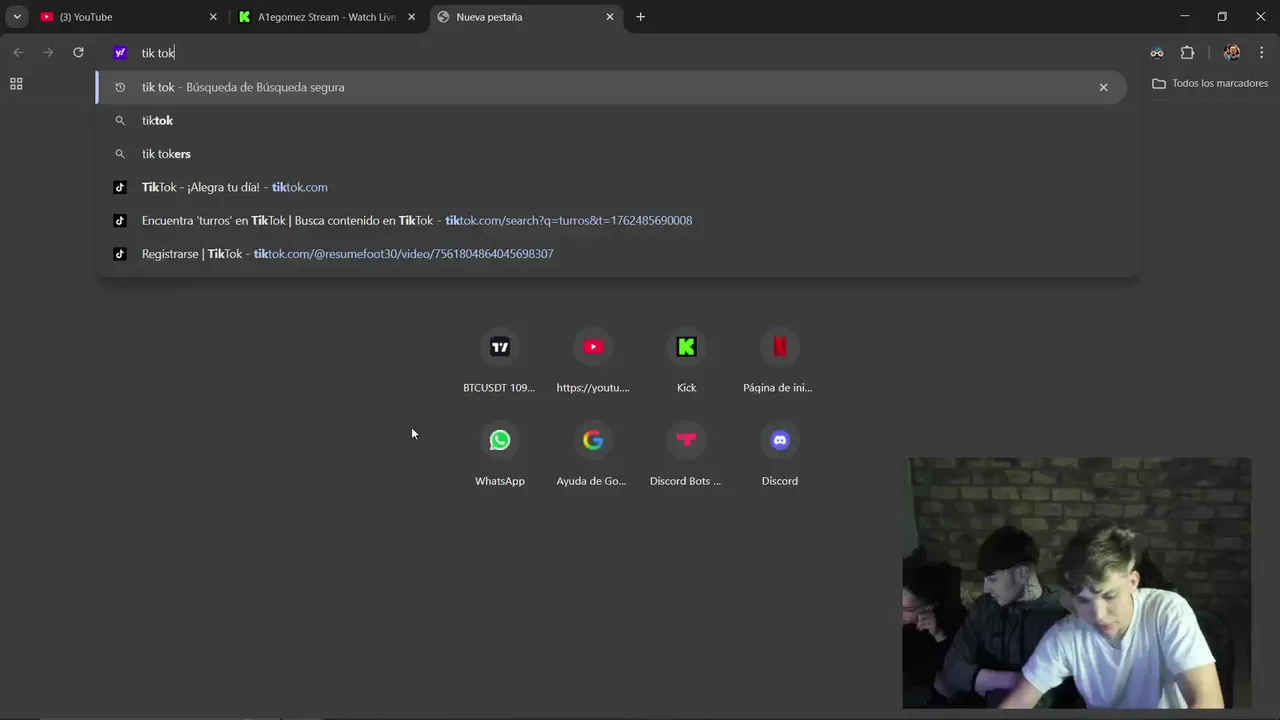Open the BTCUSDT TradingView shortcut

(500, 360)
